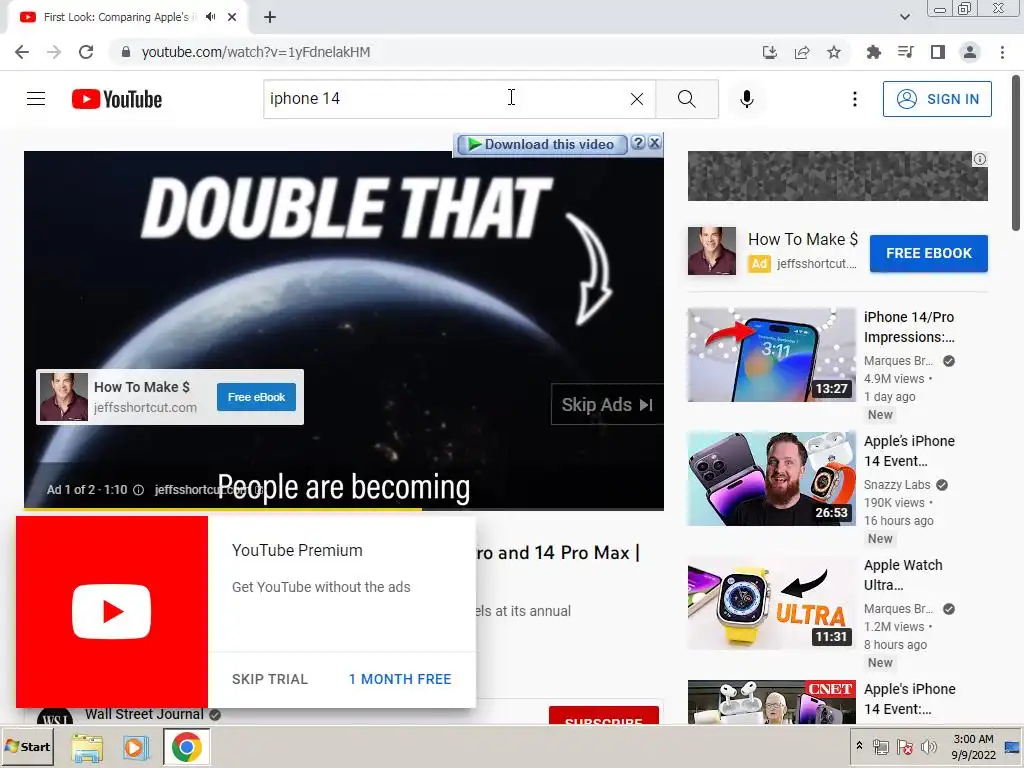This screenshot has width=1024, height=768.
Task: Close the First Look YouTube tab
Action: pos(232,17)
